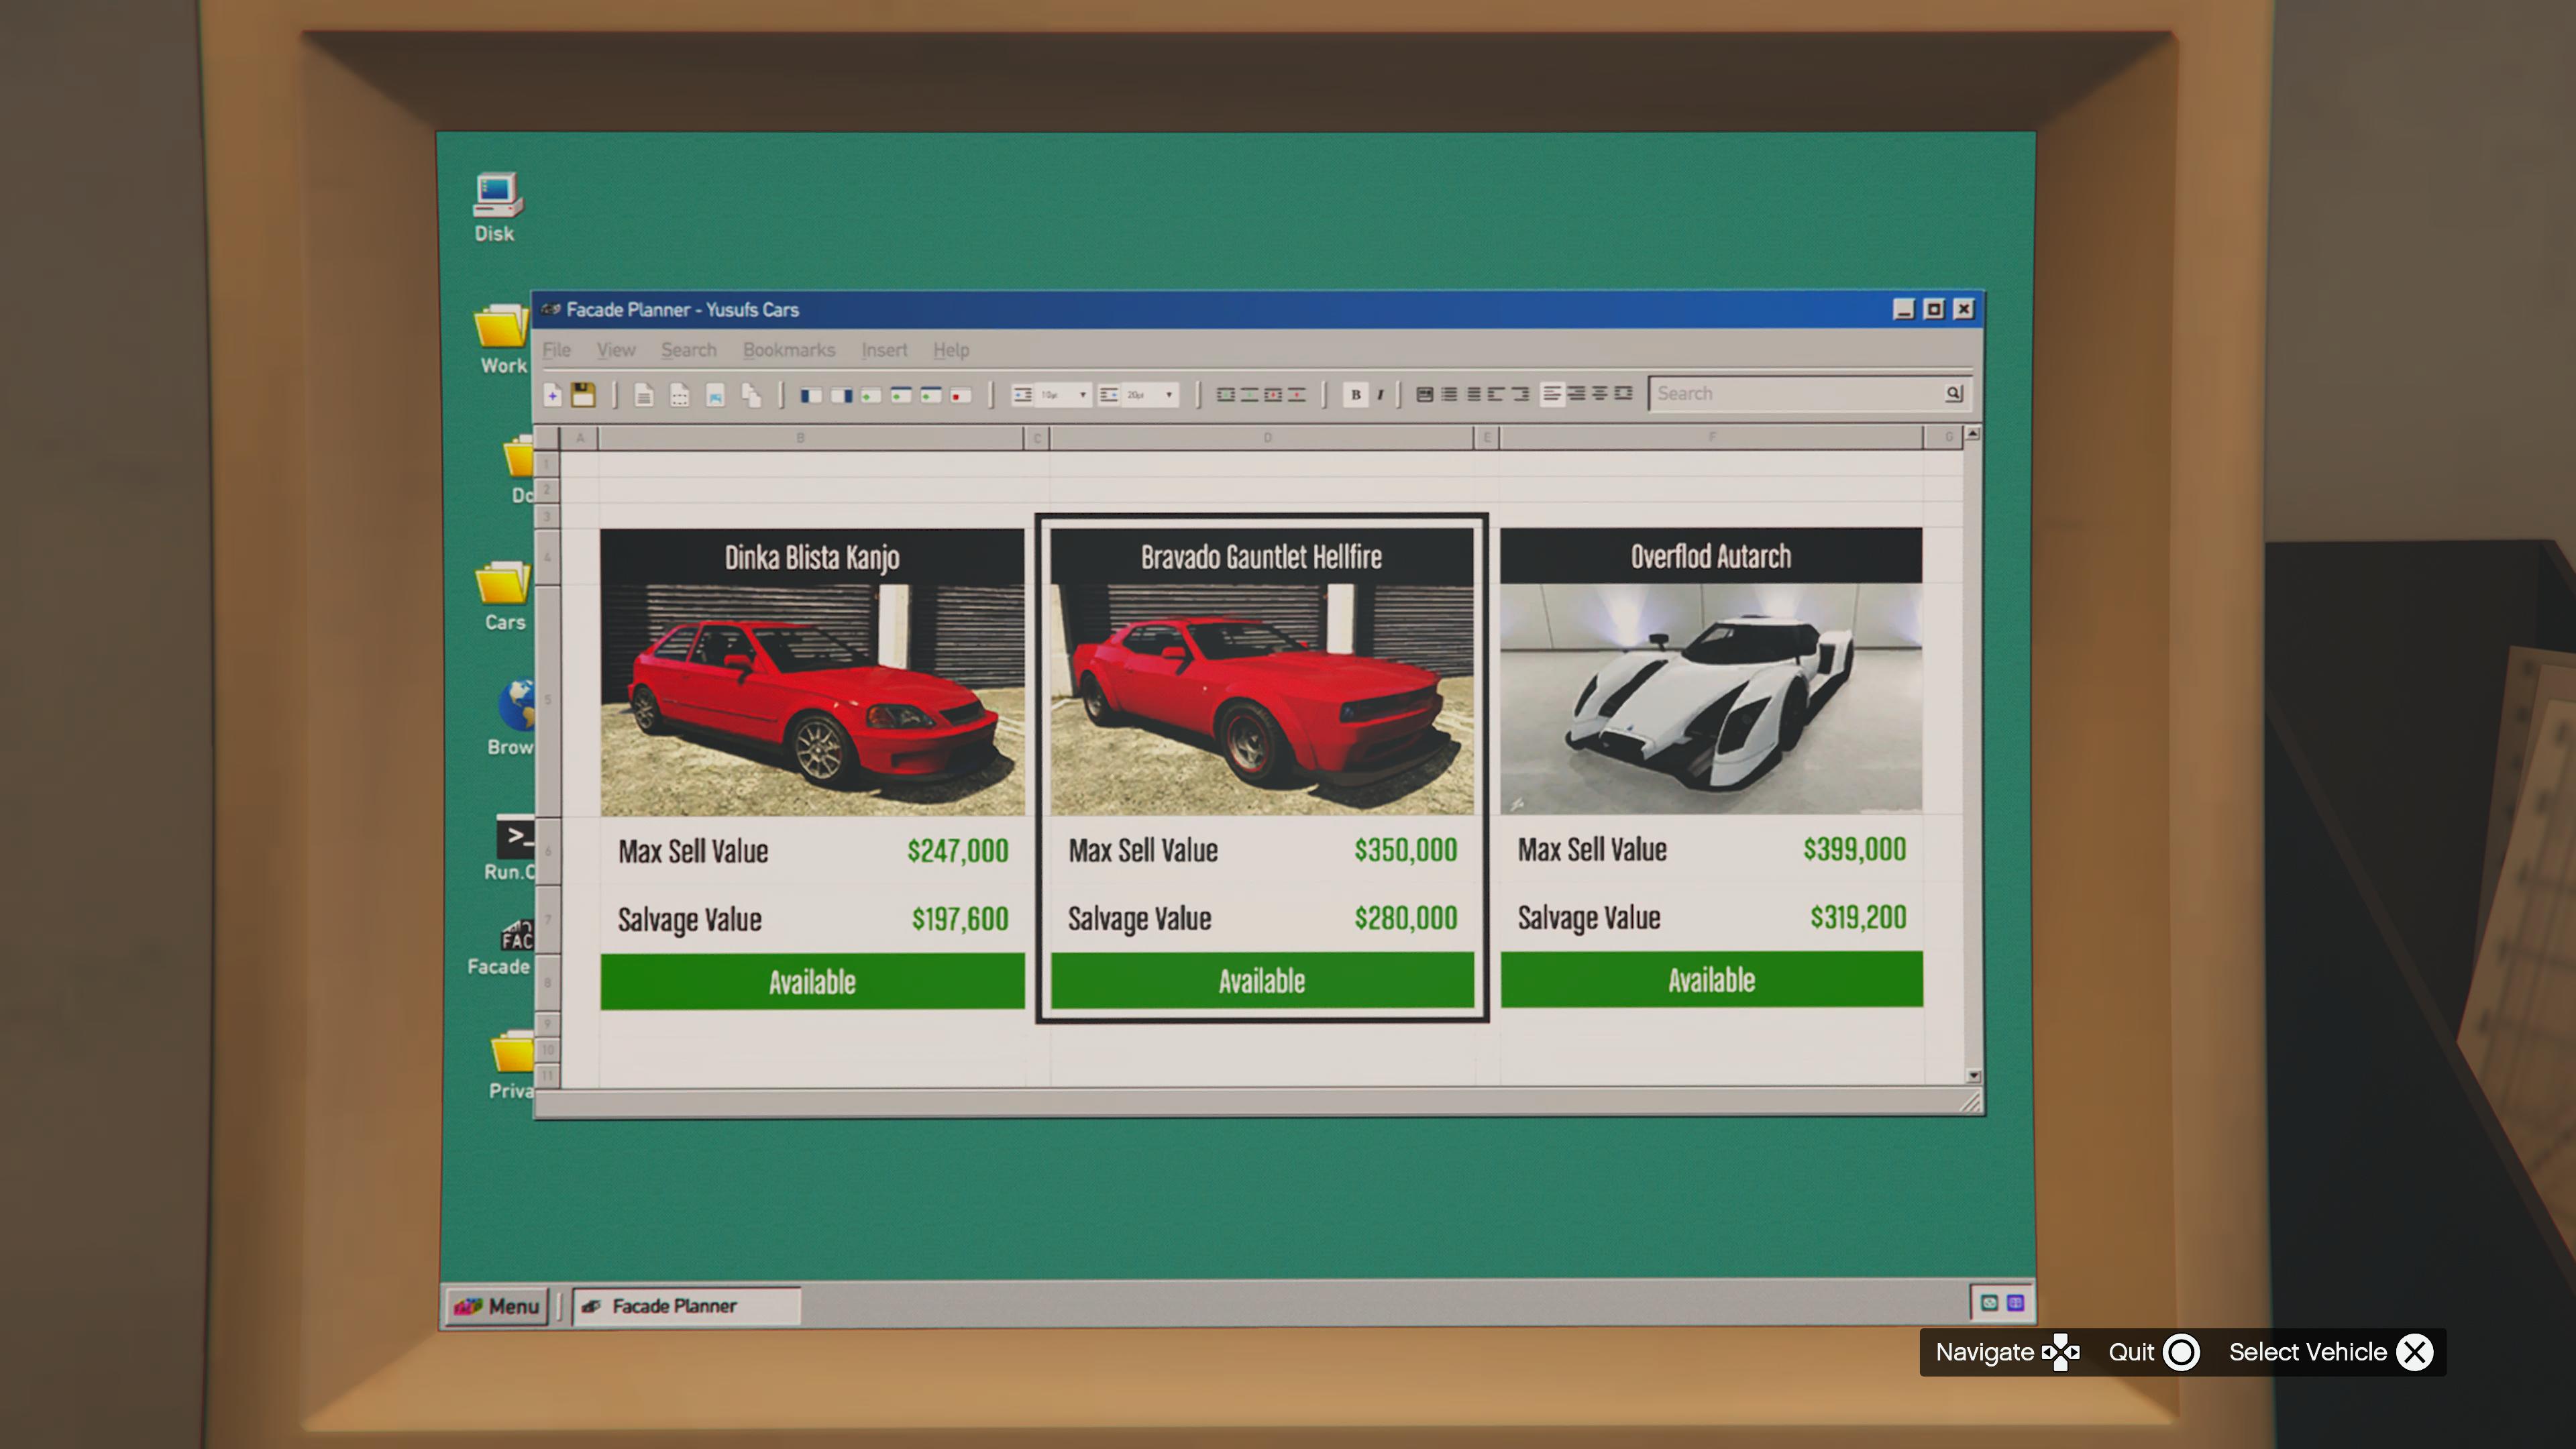2576x1449 pixels.
Task: Open the 10pt size dropdown
Action: tap(1082, 395)
